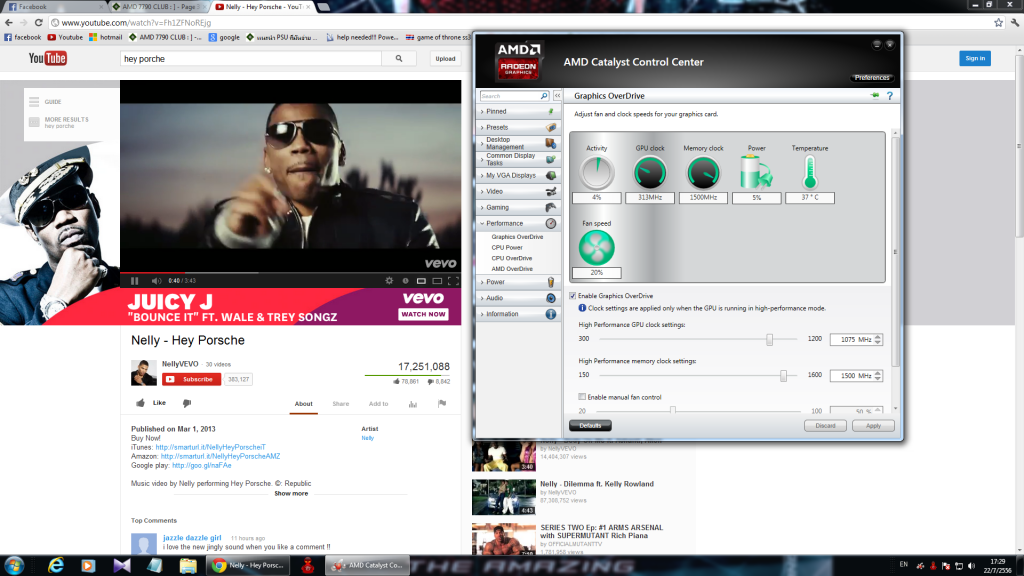Click the YouTube Sign in button
1024x576 pixels.
point(975,58)
